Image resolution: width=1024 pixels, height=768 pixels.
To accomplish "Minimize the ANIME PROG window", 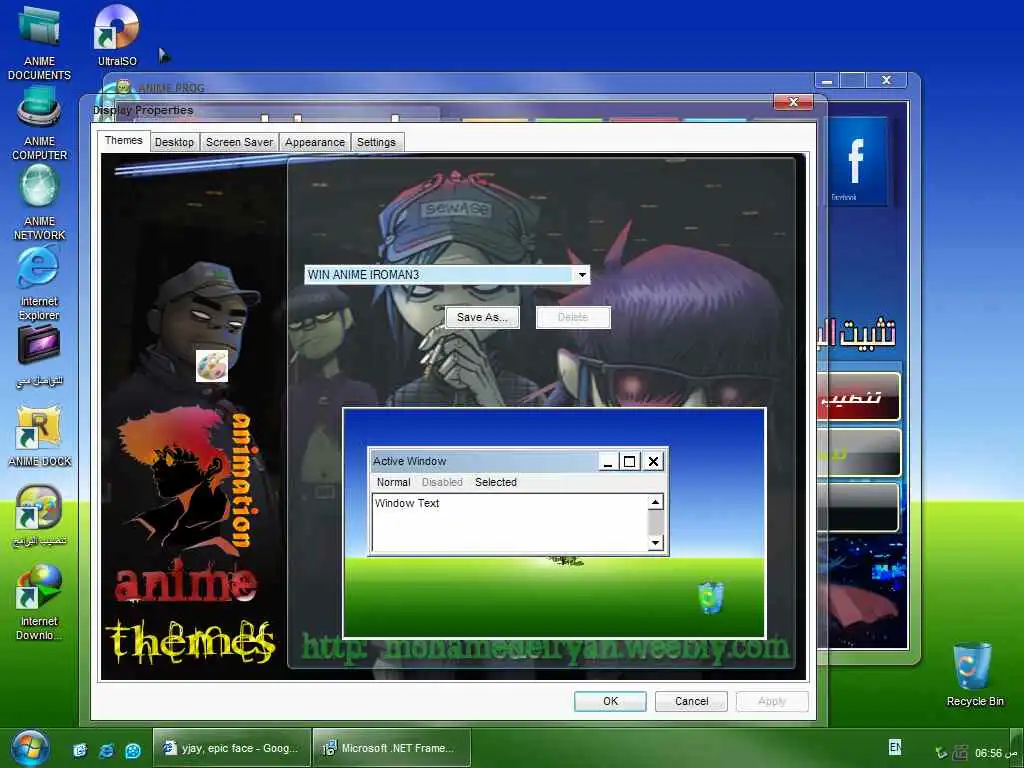I will (x=827, y=81).
